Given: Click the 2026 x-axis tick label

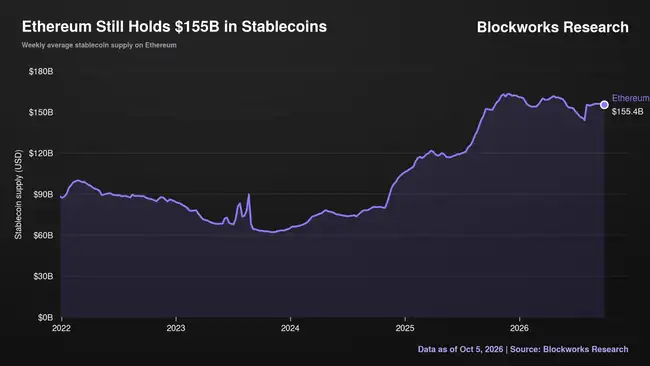Looking at the screenshot, I should 519,328.
